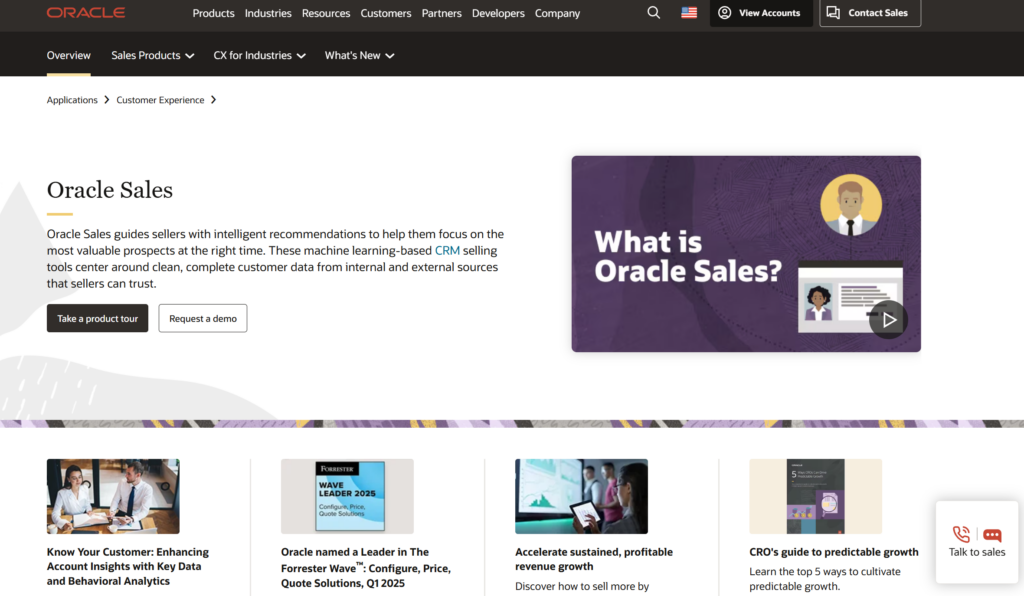1024x596 pixels.
Task: Click the Oracle logo
Action: [86, 13]
